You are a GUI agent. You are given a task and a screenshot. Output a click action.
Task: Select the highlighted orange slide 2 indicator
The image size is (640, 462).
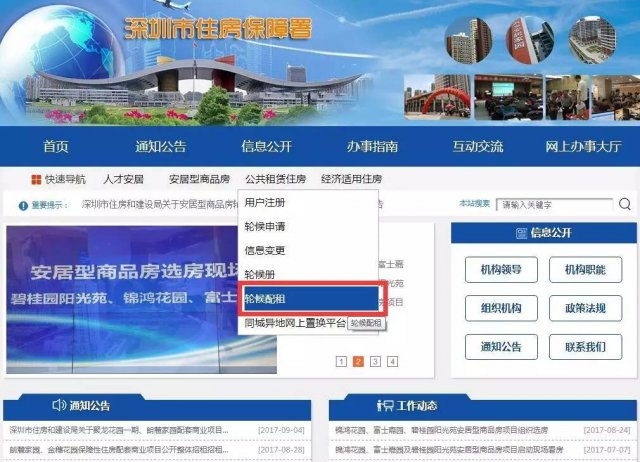tap(358, 361)
